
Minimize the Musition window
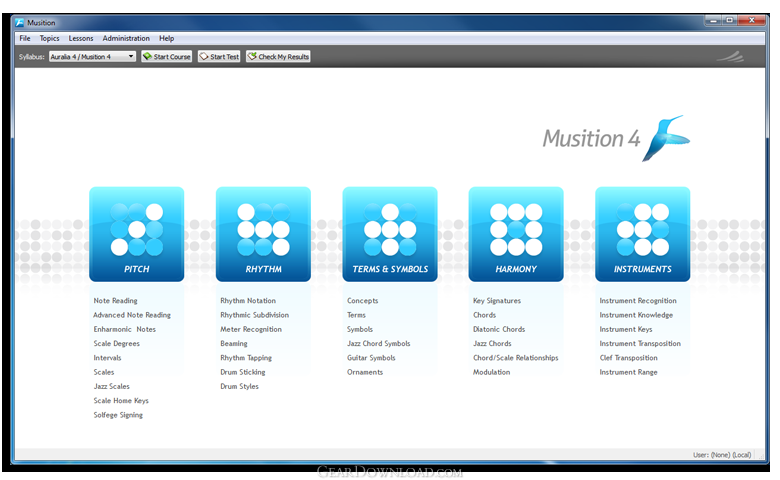point(713,20)
